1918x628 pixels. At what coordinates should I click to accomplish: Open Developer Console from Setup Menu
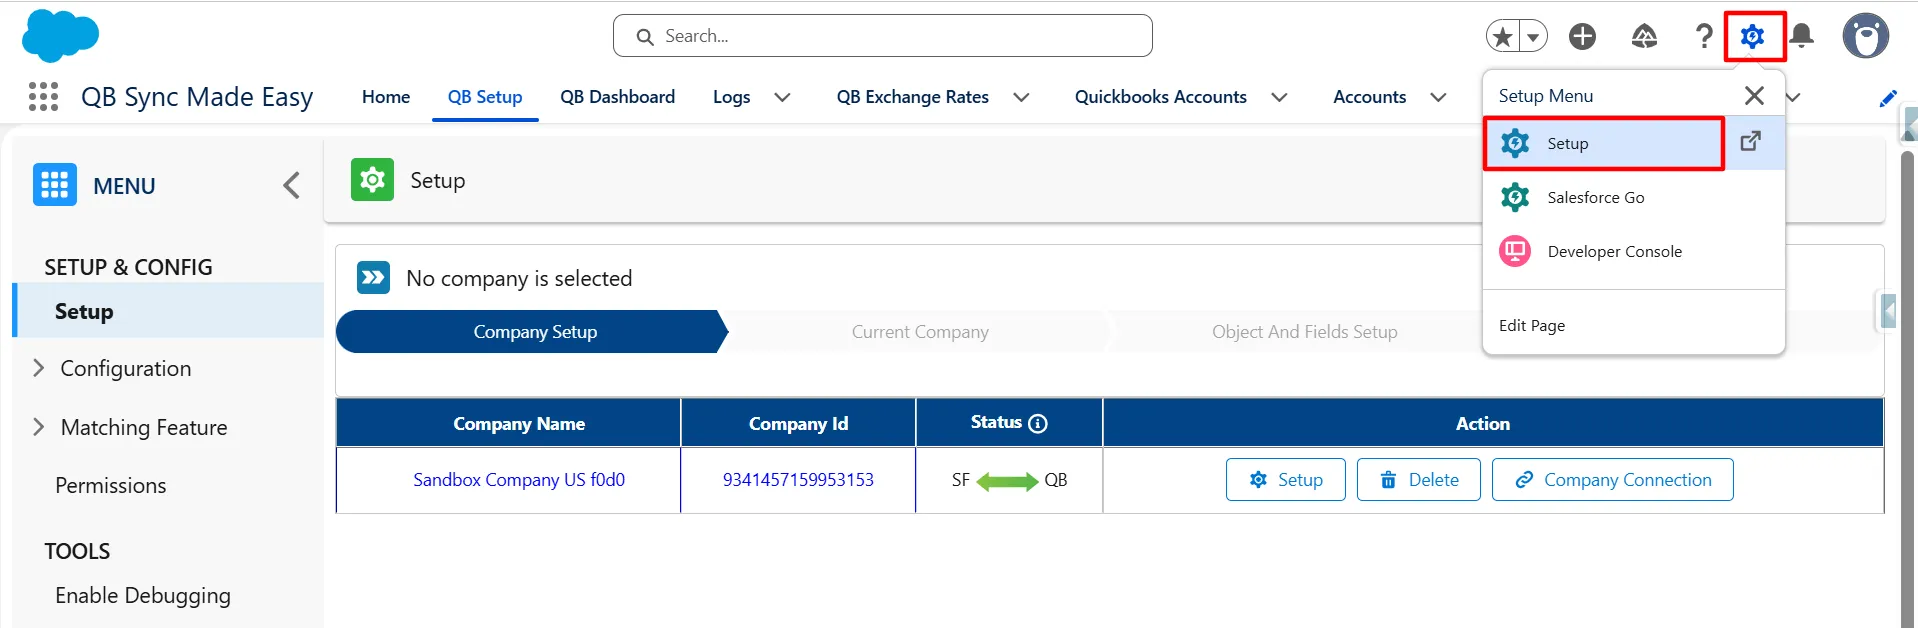coord(1634,251)
